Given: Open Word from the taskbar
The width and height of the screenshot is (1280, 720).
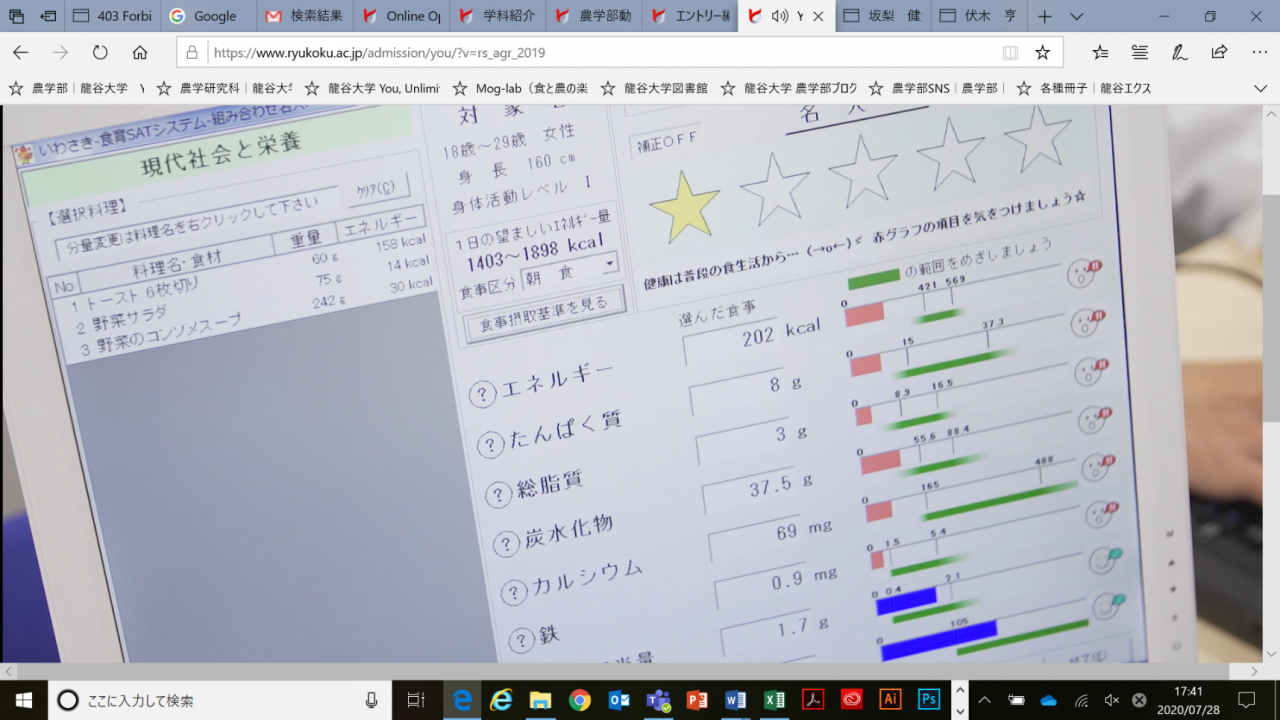Looking at the screenshot, I should (735, 700).
